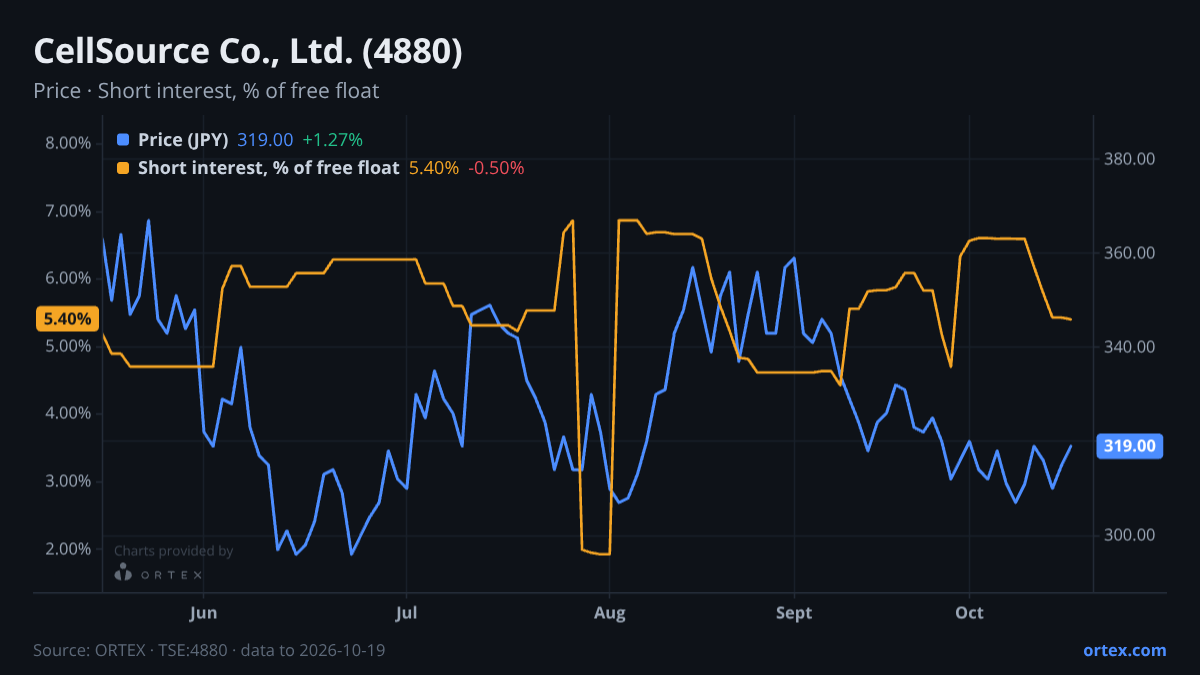
Task: Click the -0.50% short interest change
Action: point(496,168)
